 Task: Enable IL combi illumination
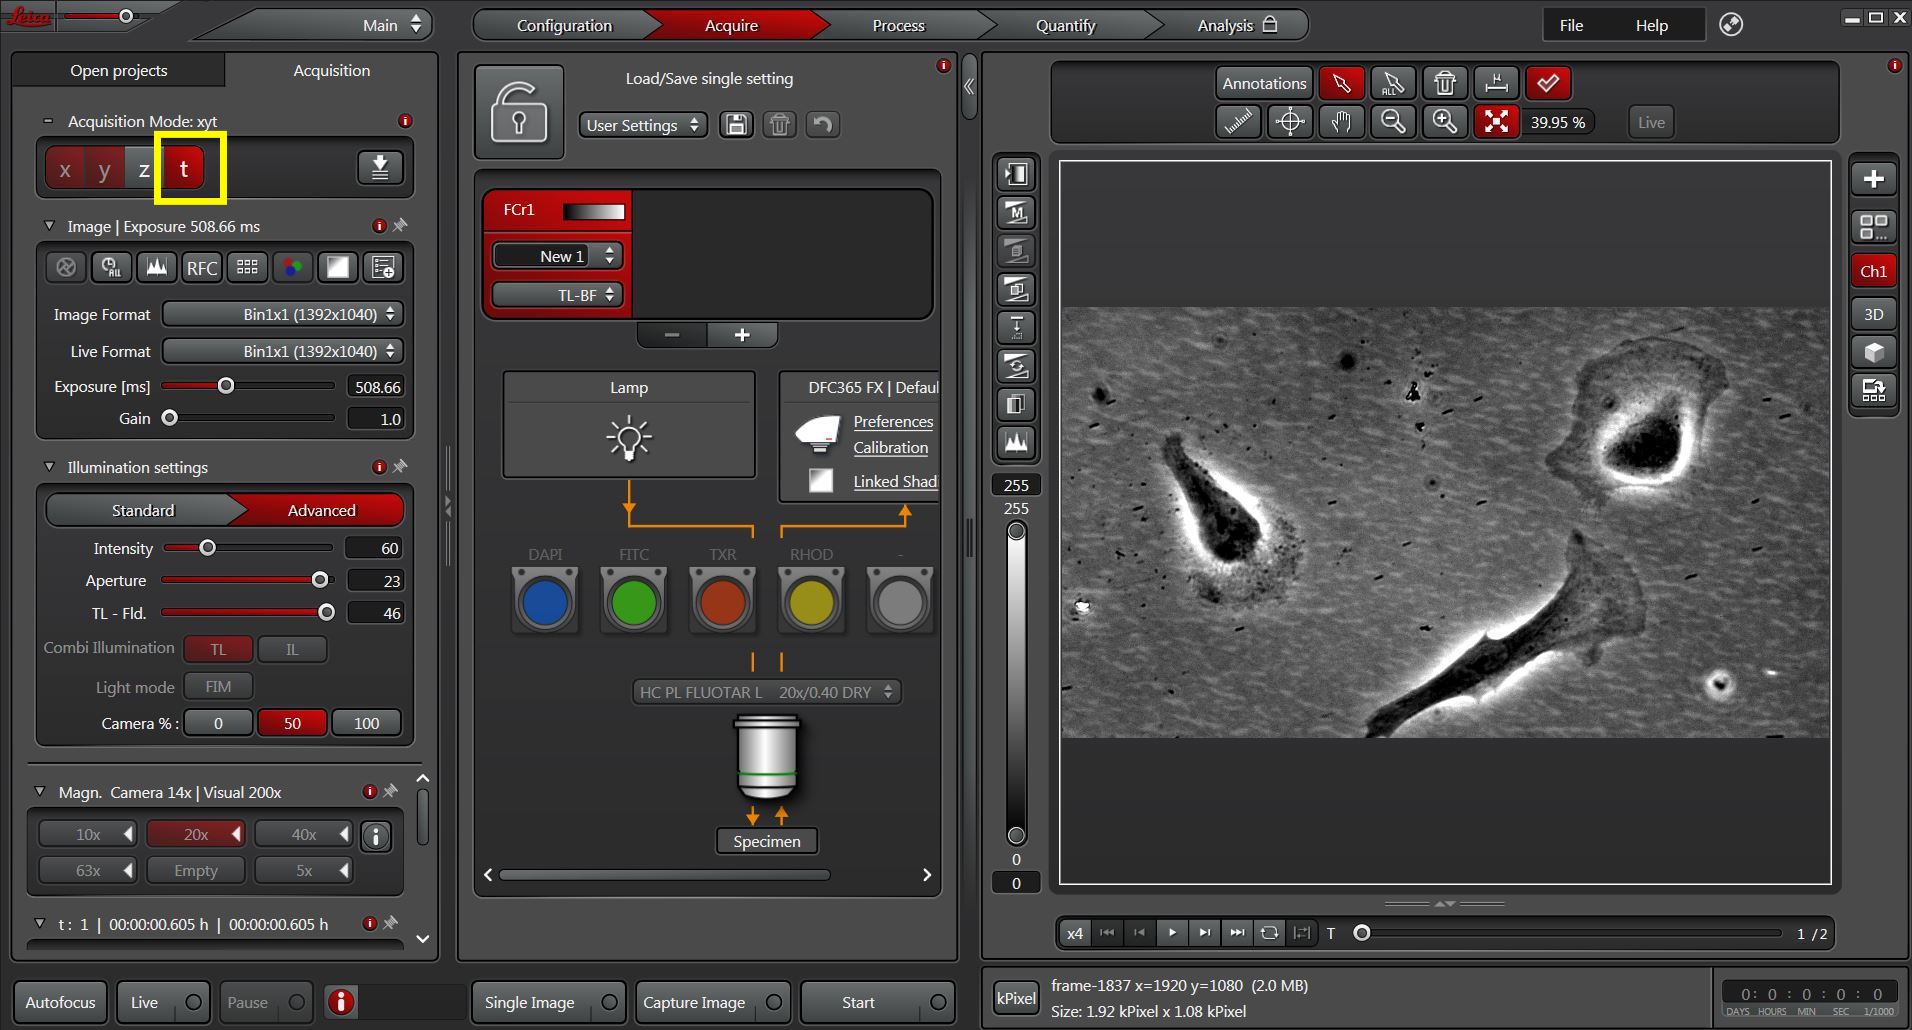(x=292, y=649)
